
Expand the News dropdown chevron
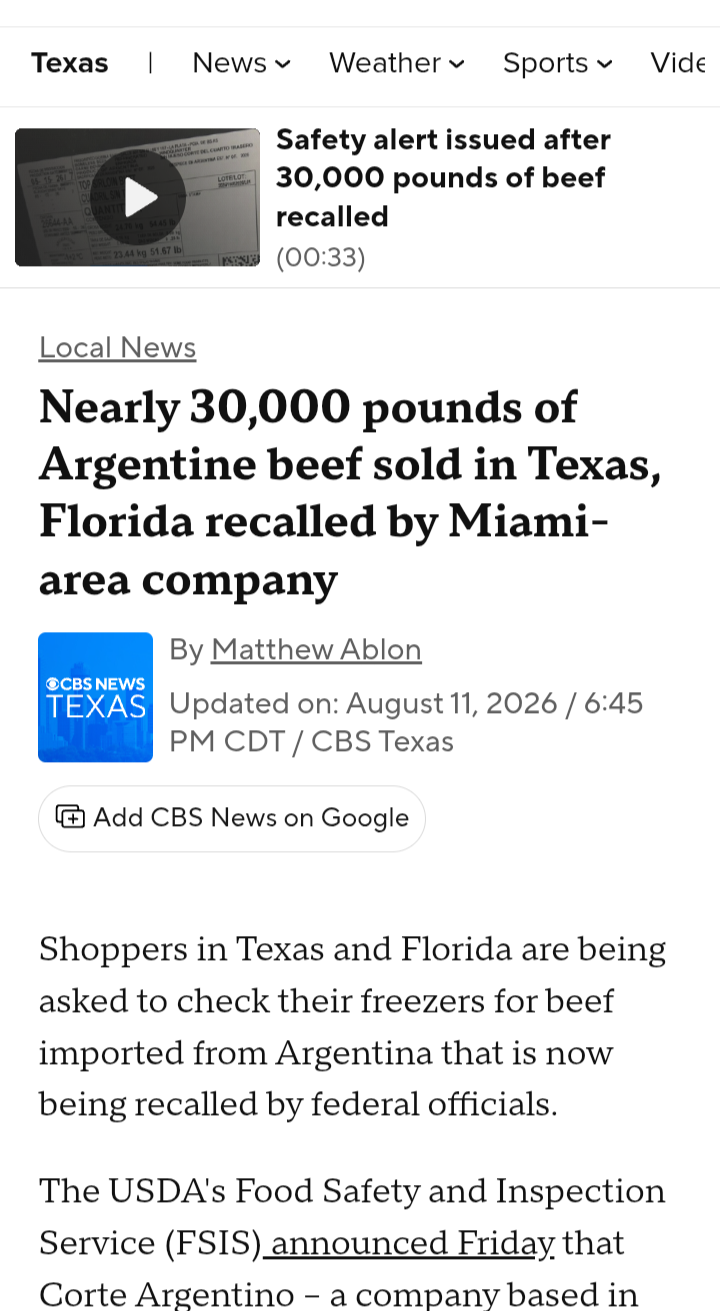[283, 64]
